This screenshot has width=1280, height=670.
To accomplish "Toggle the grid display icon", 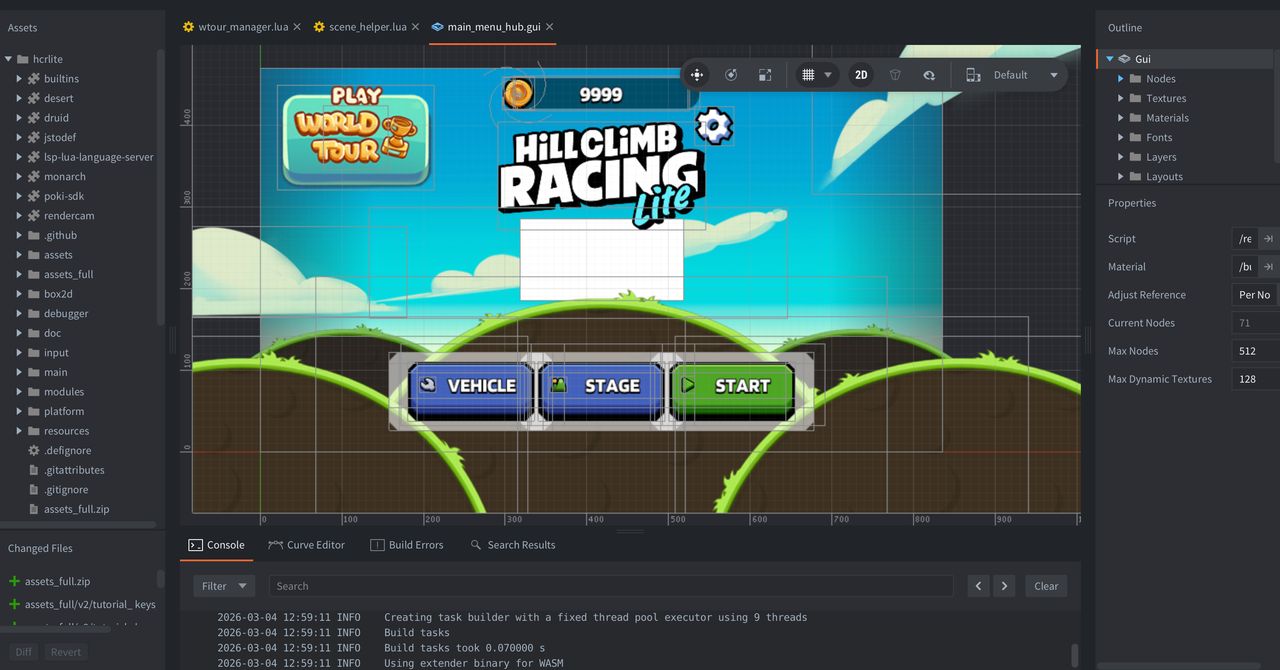I will coord(808,75).
